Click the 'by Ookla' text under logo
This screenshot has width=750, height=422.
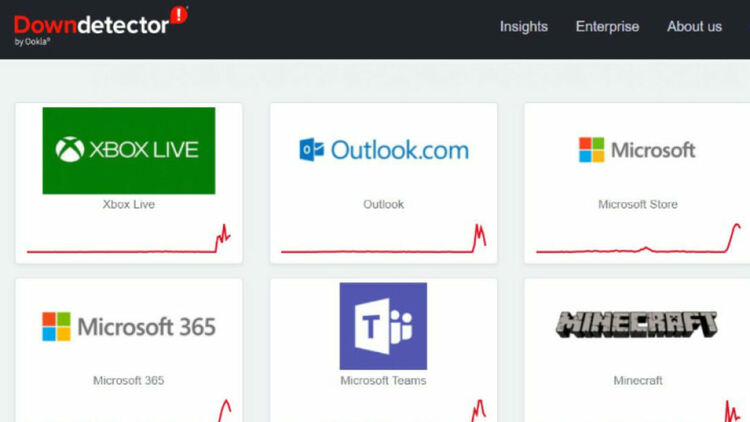click(x=32, y=42)
